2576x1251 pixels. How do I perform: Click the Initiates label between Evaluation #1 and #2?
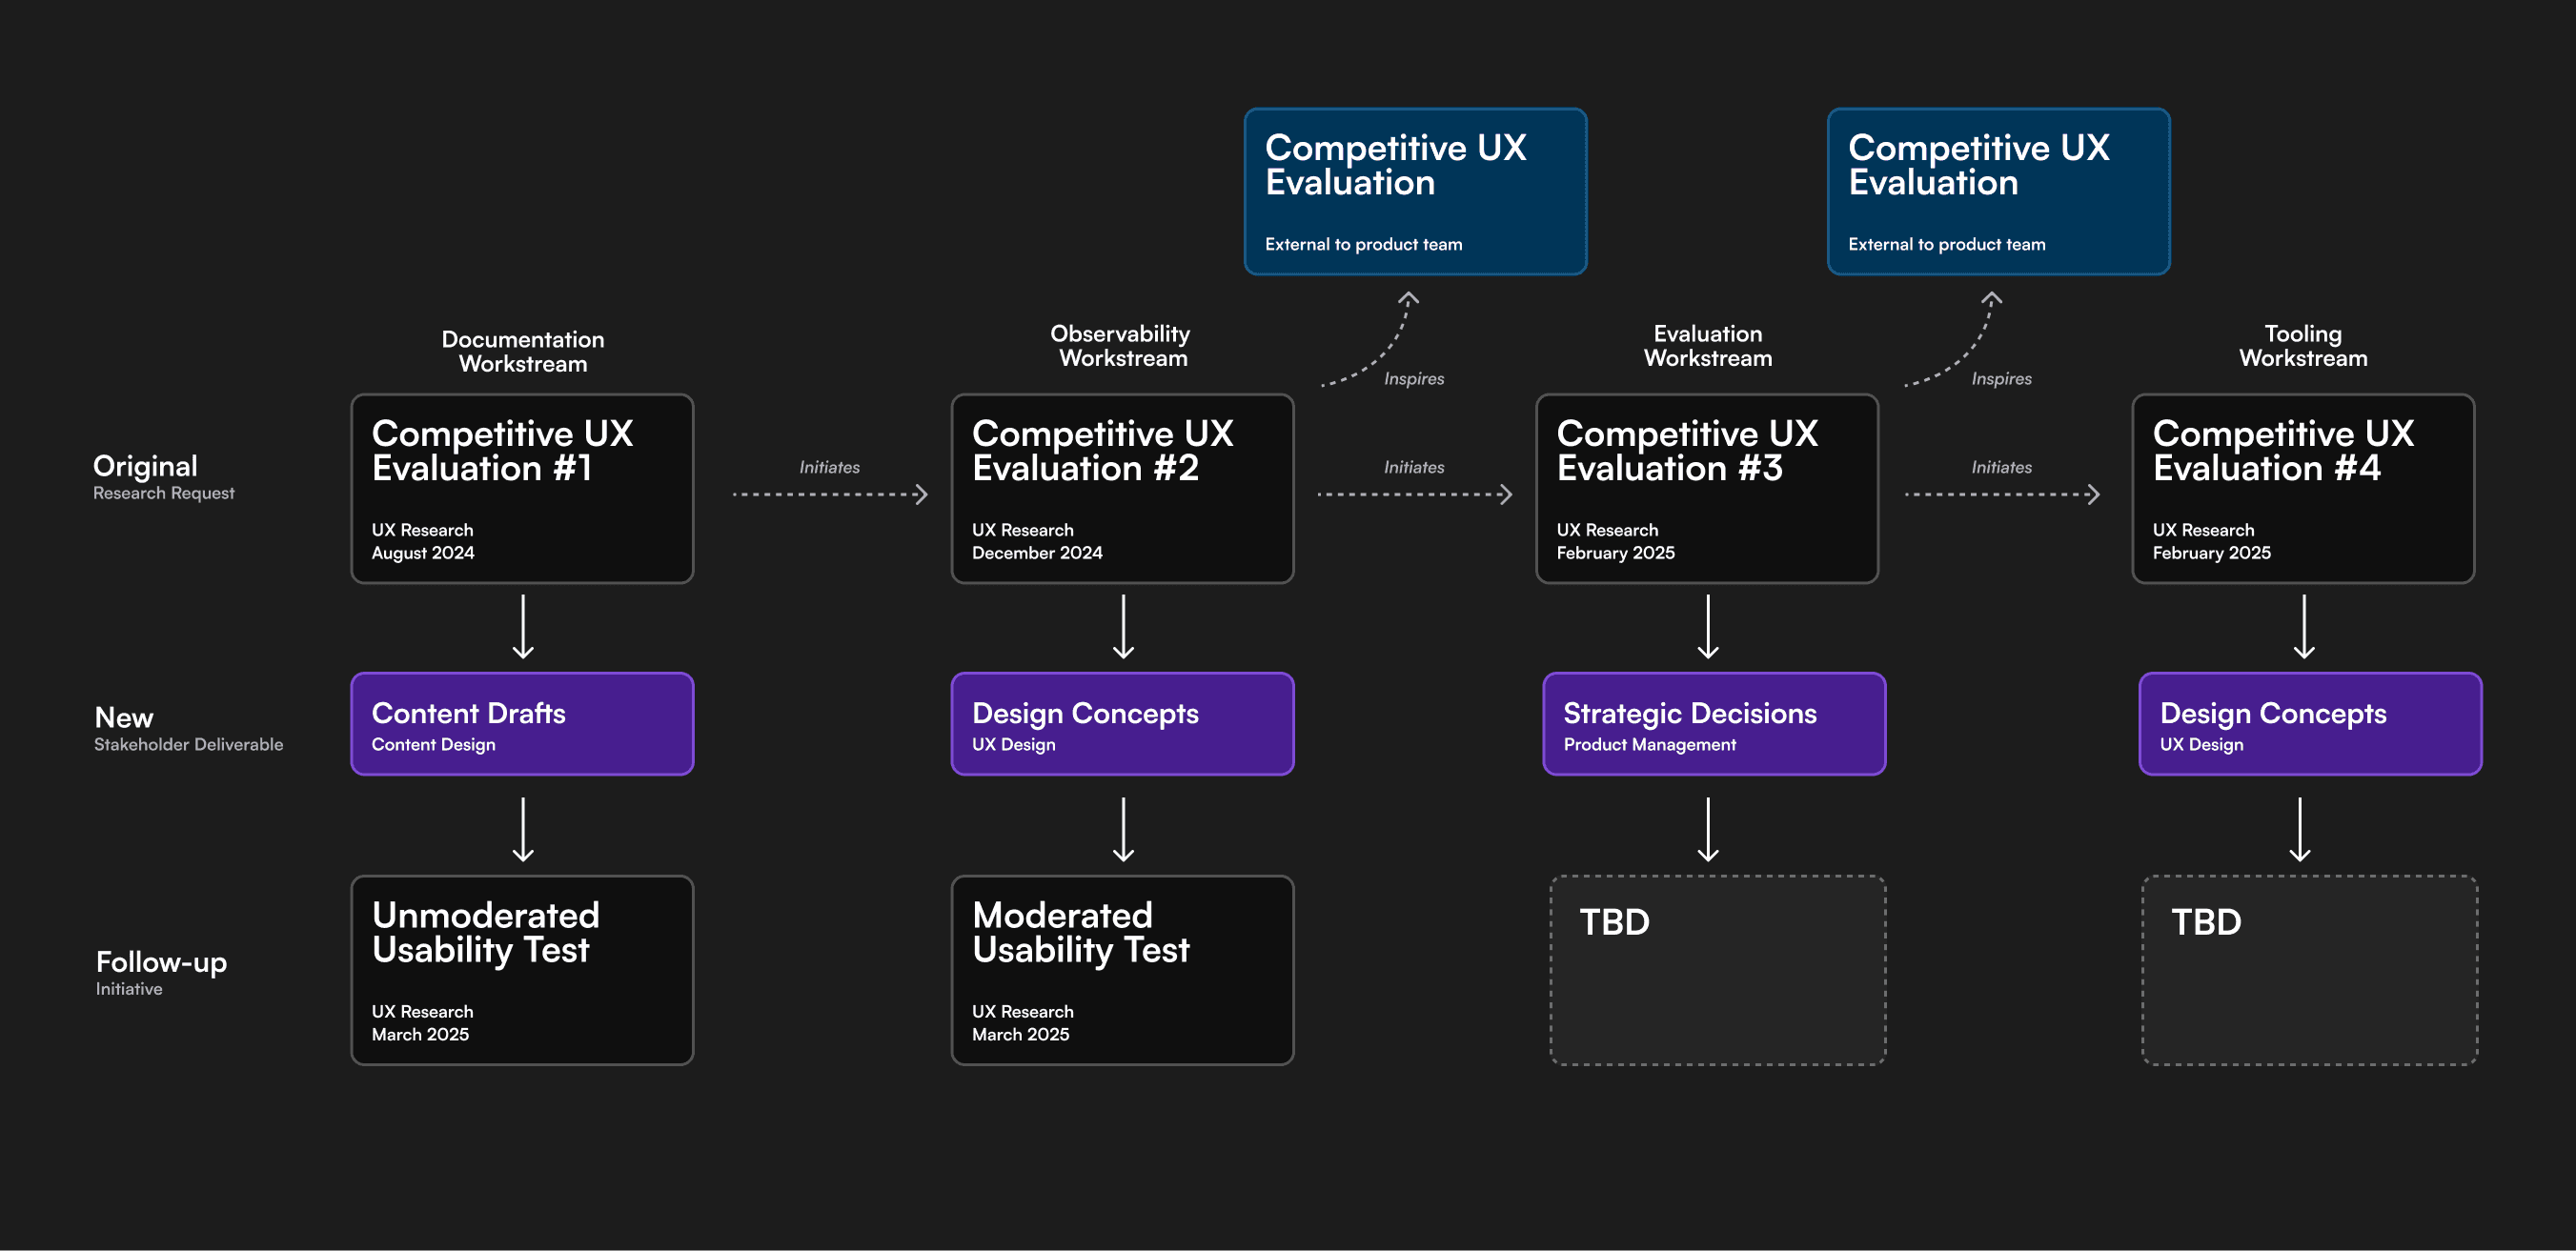click(829, 467)
